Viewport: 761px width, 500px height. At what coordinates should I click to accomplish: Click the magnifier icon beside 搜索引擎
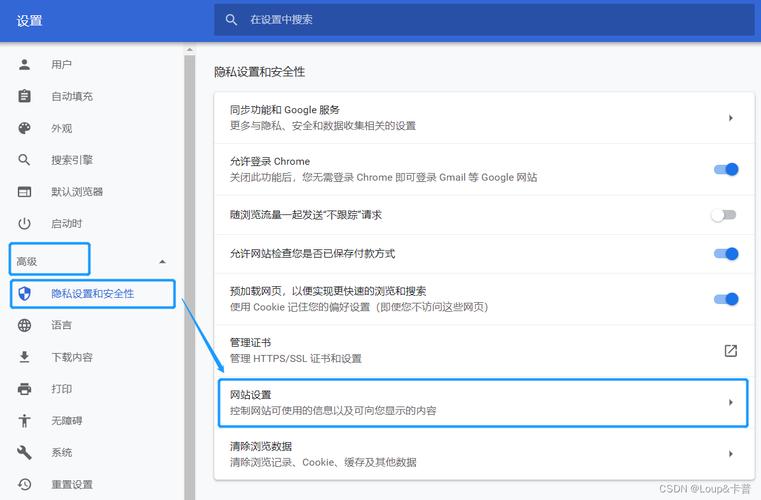click(x=24, y=160)
